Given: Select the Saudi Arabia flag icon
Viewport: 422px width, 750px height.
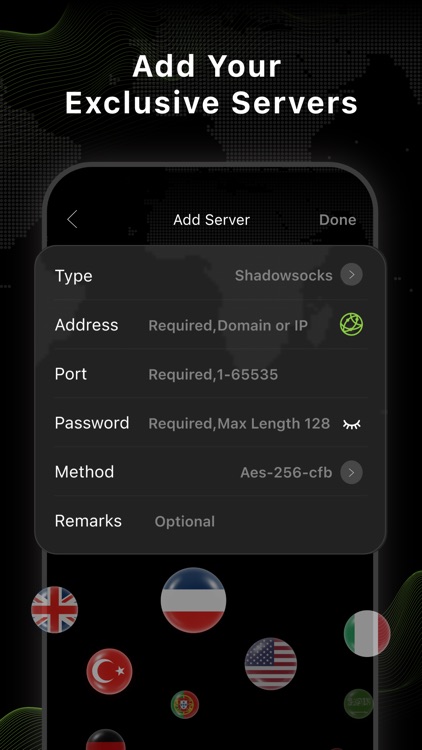Looking at the screenshot, I should [x=358, y=704].
